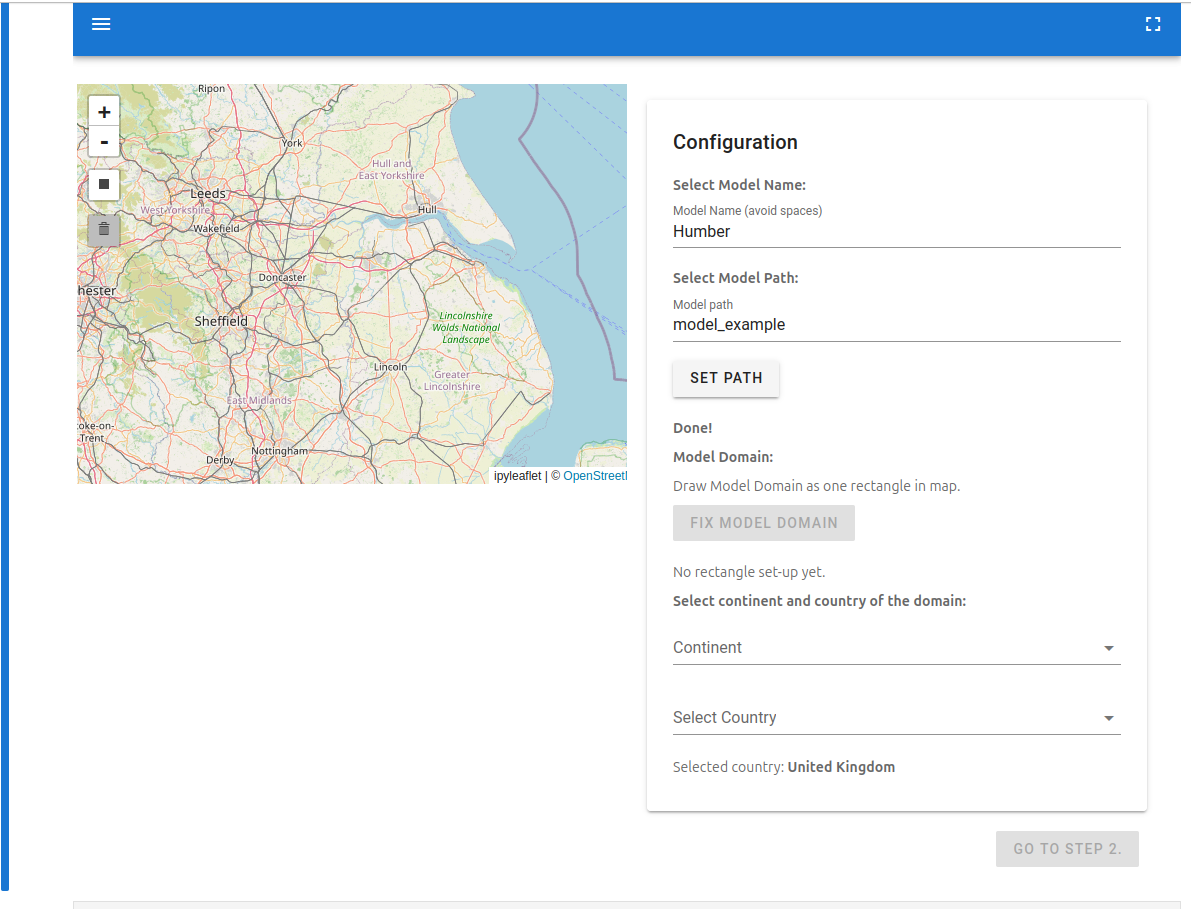
Task: Click Hull label on the map
Action: [x=427, y=210]
